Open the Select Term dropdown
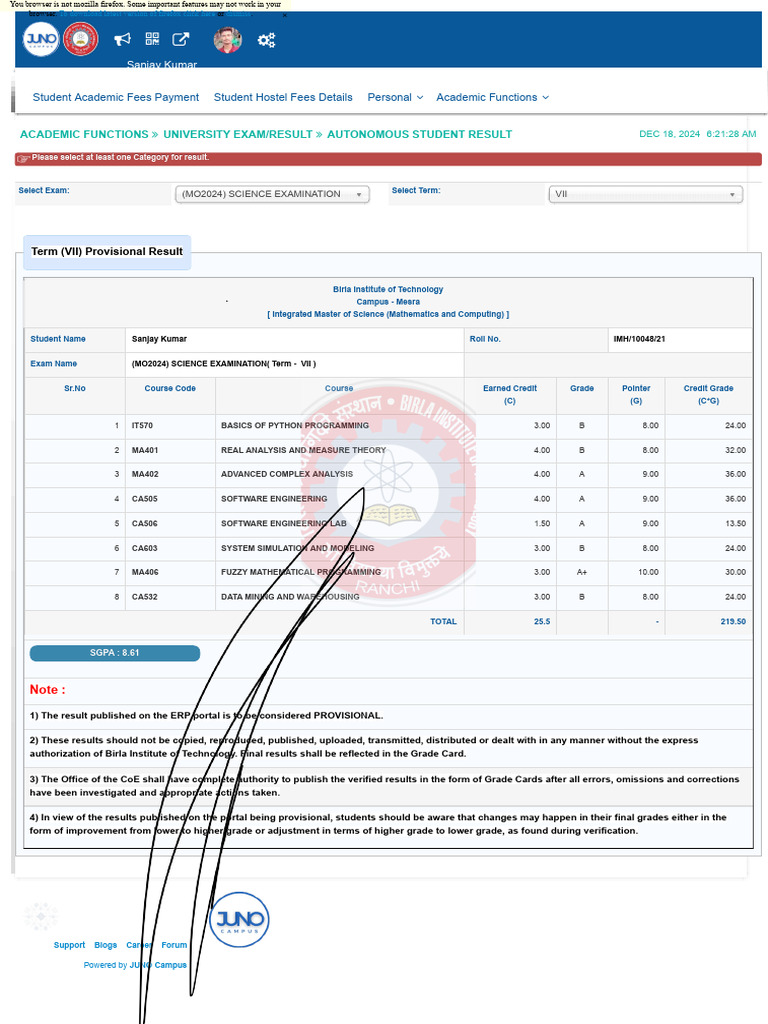The image size is (768, 1024). [645, 194]
